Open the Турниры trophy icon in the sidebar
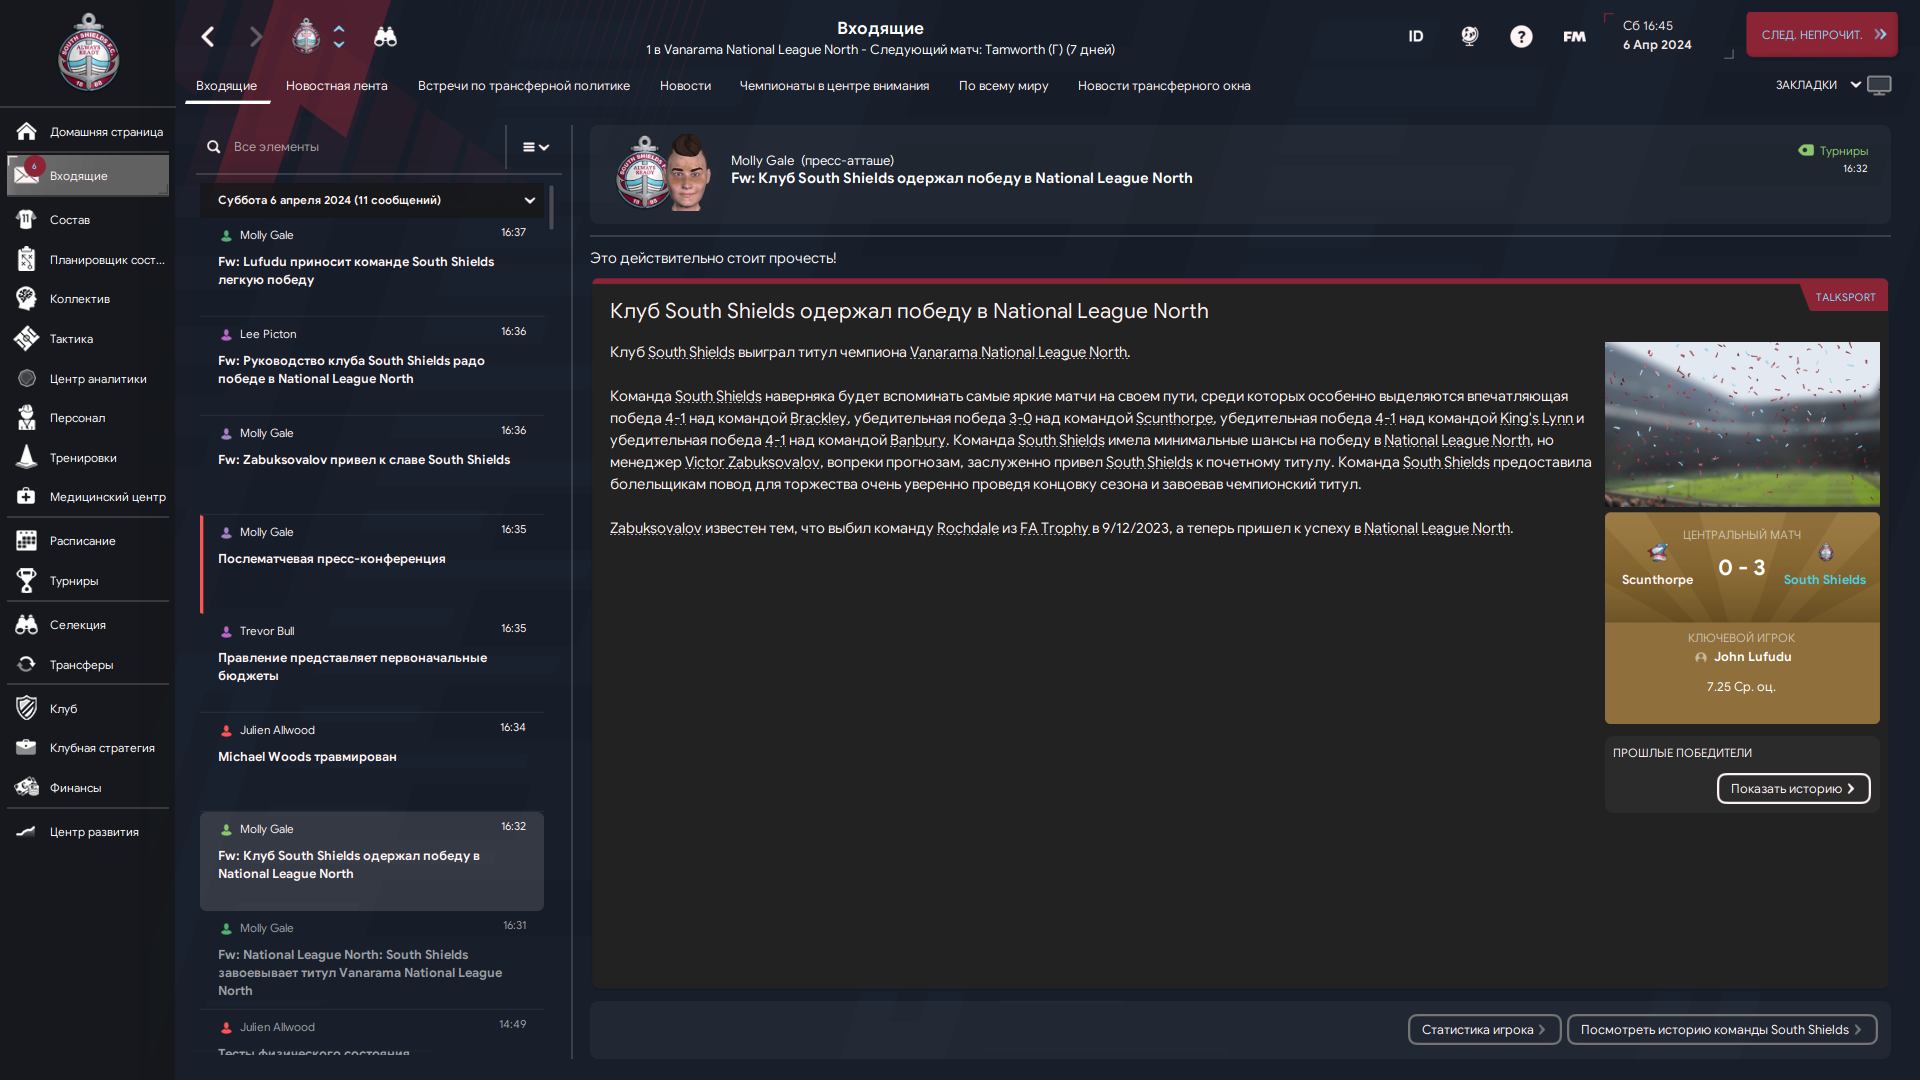Viewport: 1920px width, 1080px height. tap(27, 581)
